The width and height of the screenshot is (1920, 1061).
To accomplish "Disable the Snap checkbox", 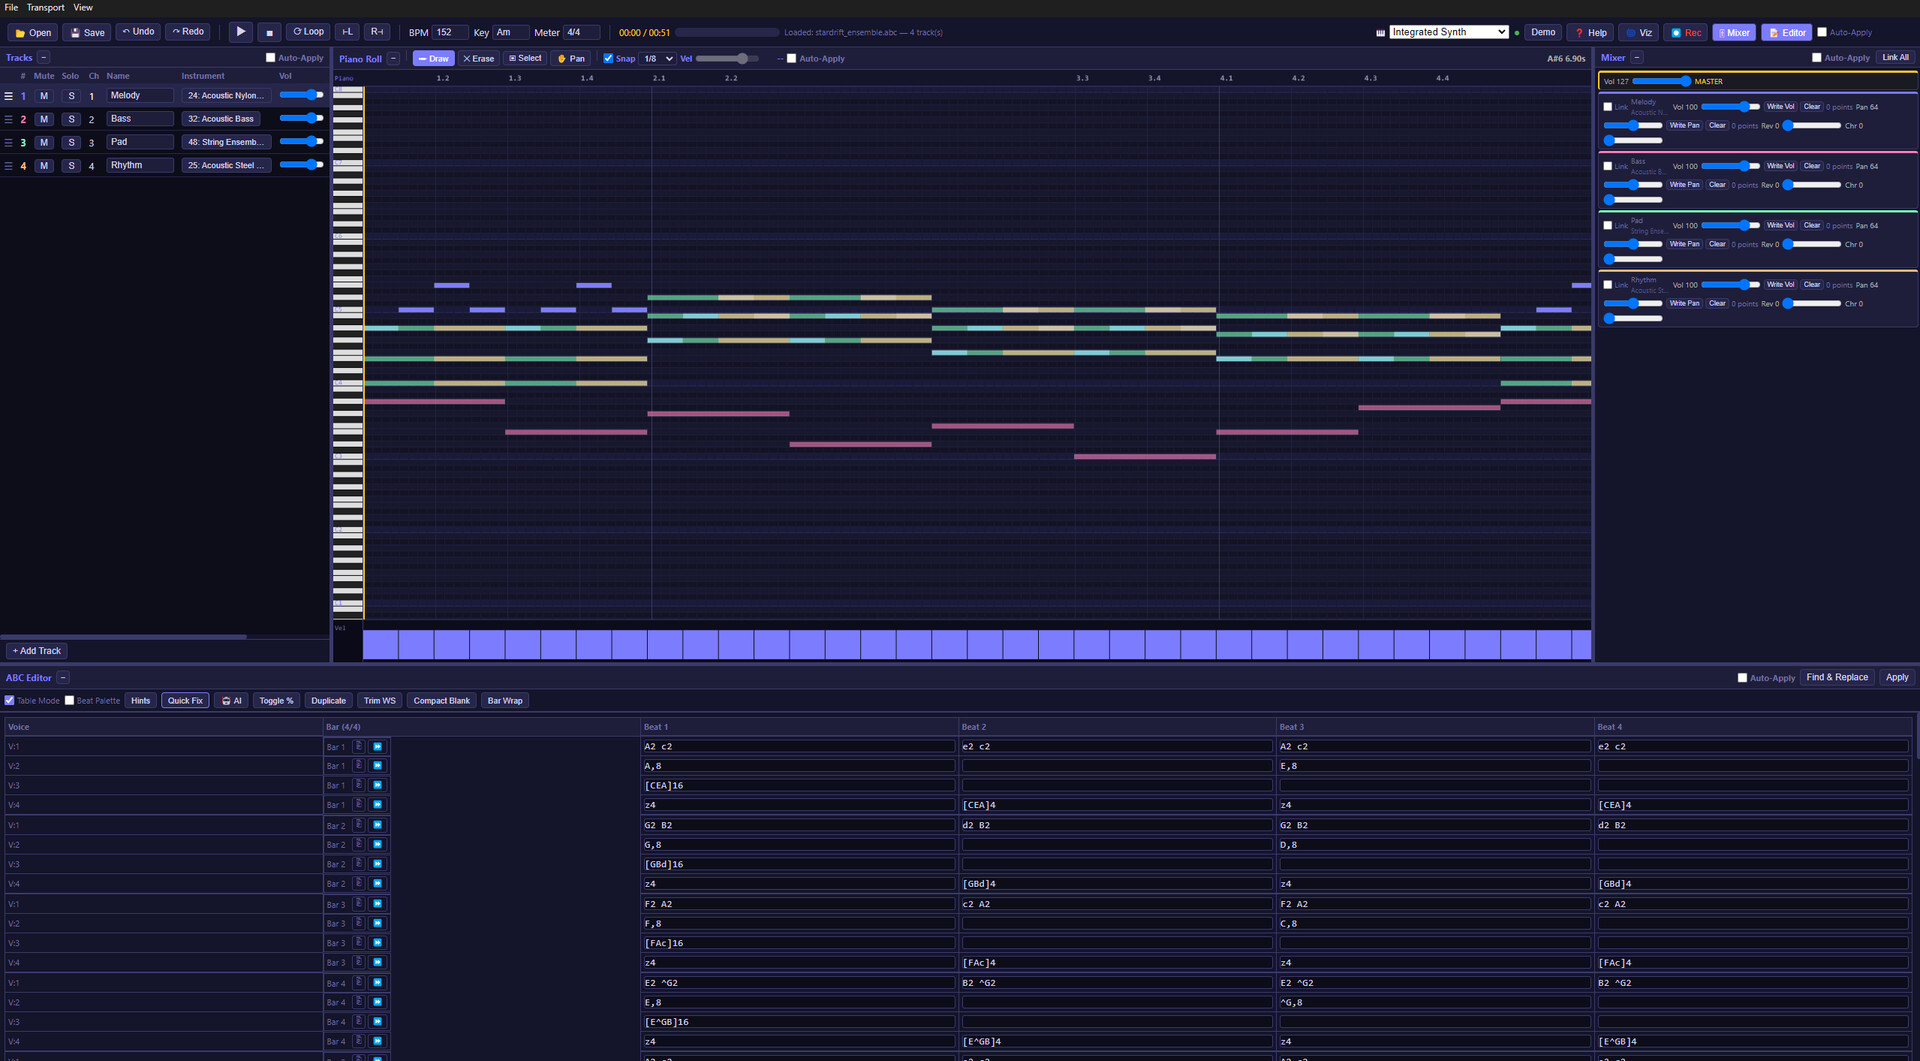I will pyautogui.click(x=608, y=59).
